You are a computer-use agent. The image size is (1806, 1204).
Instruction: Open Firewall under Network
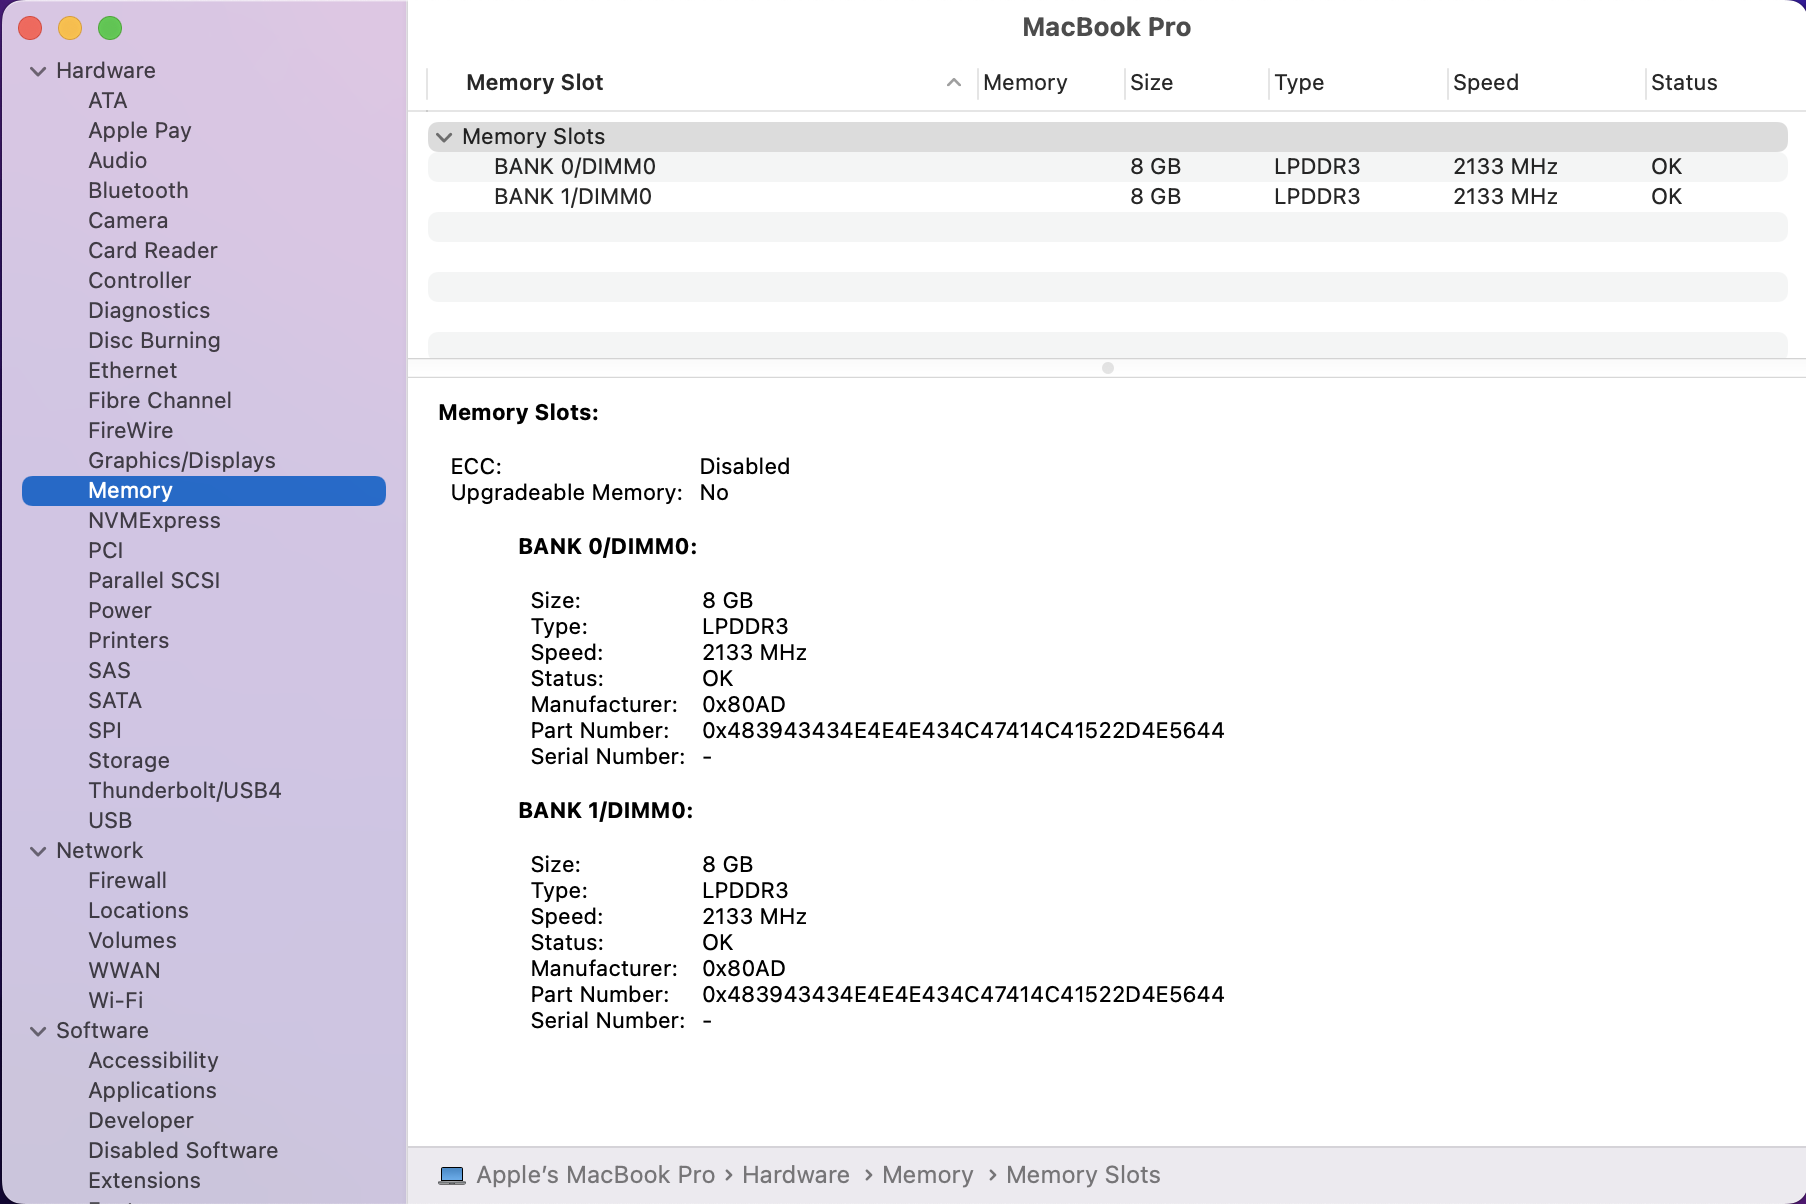[x=128, y=881]
